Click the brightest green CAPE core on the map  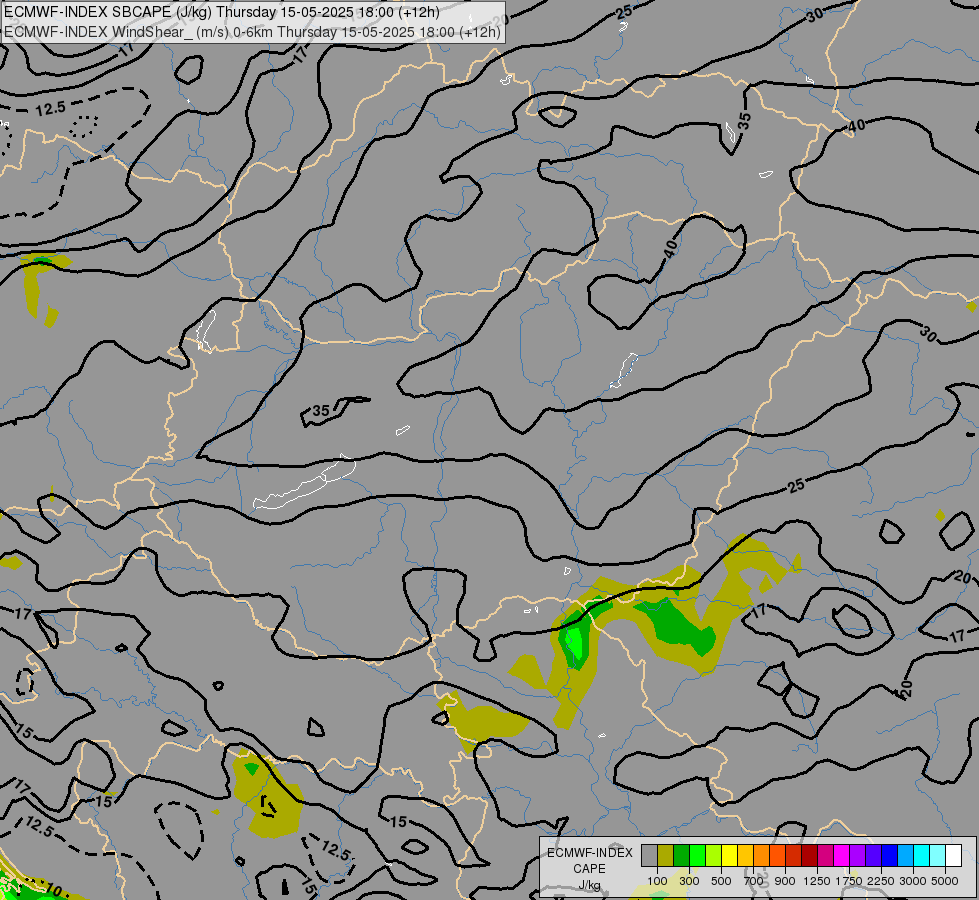tap(573, 643)
